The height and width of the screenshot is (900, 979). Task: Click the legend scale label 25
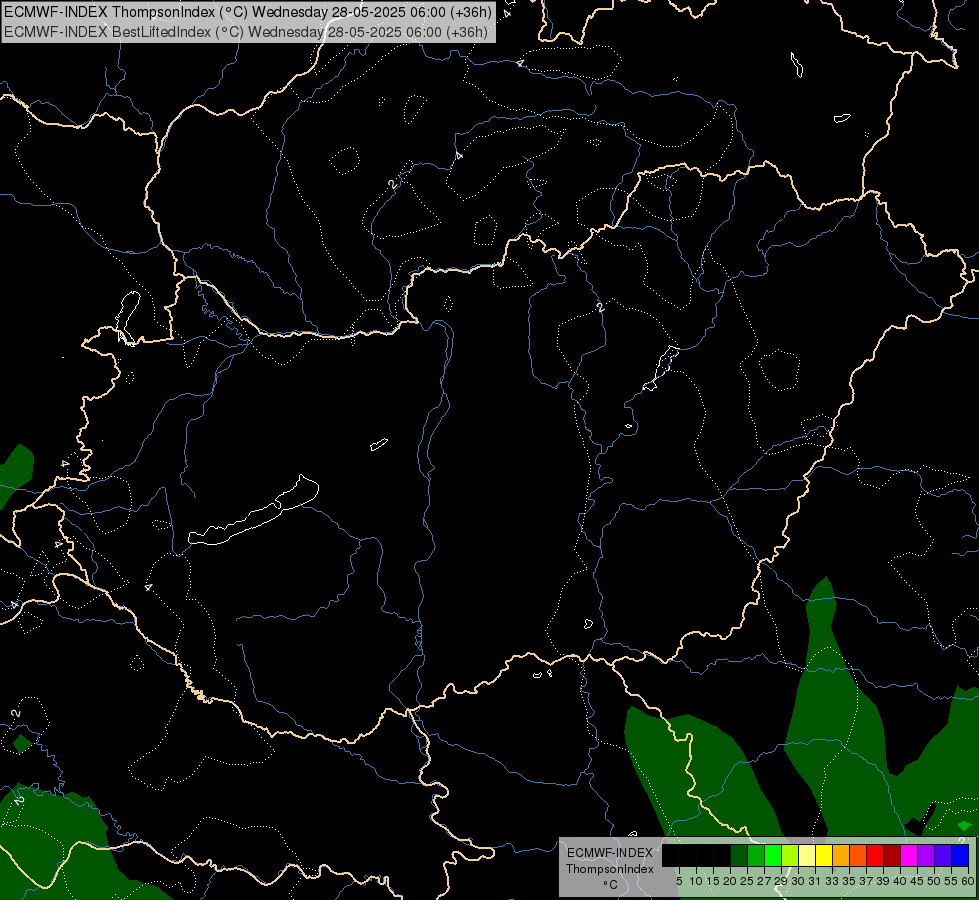747,881
